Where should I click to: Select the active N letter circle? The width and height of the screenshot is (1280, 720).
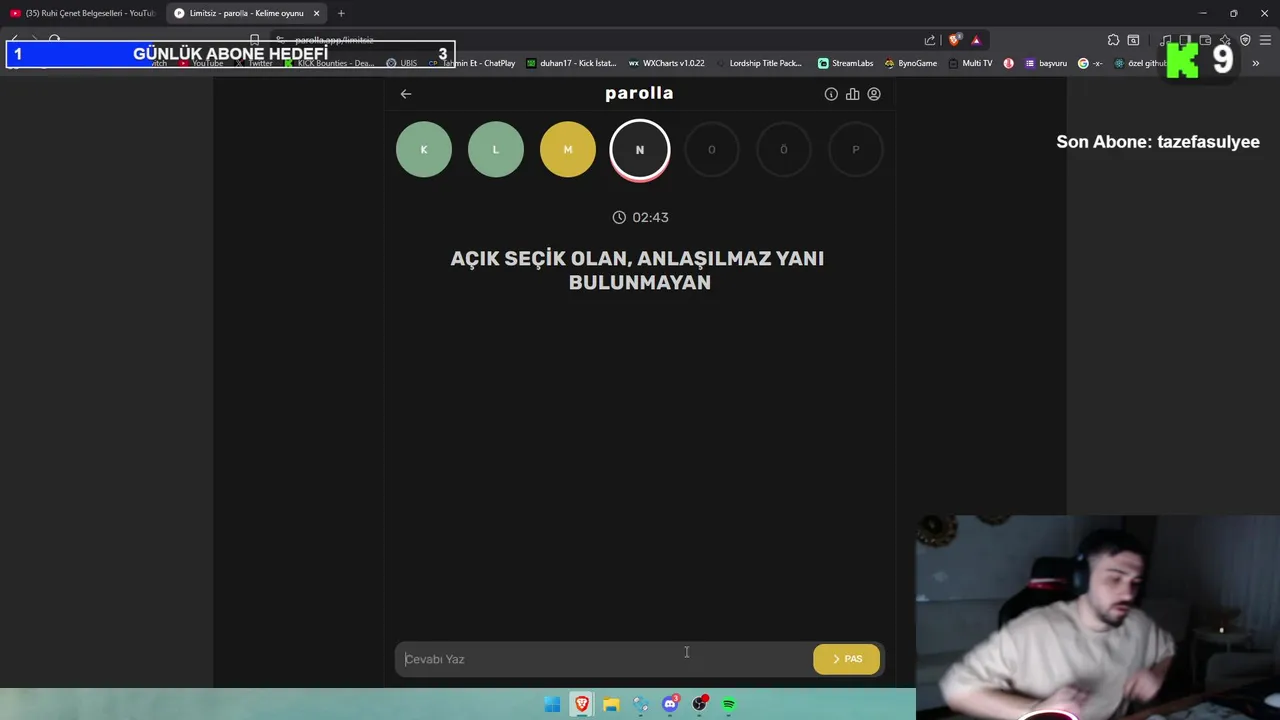tap(640, 150)
